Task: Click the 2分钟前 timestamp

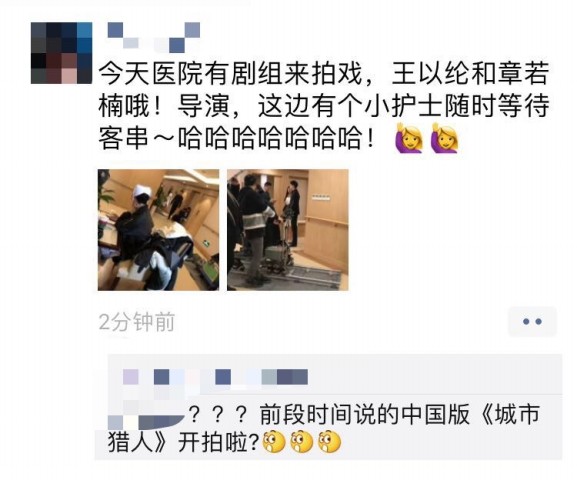Action: coord(137,322)
